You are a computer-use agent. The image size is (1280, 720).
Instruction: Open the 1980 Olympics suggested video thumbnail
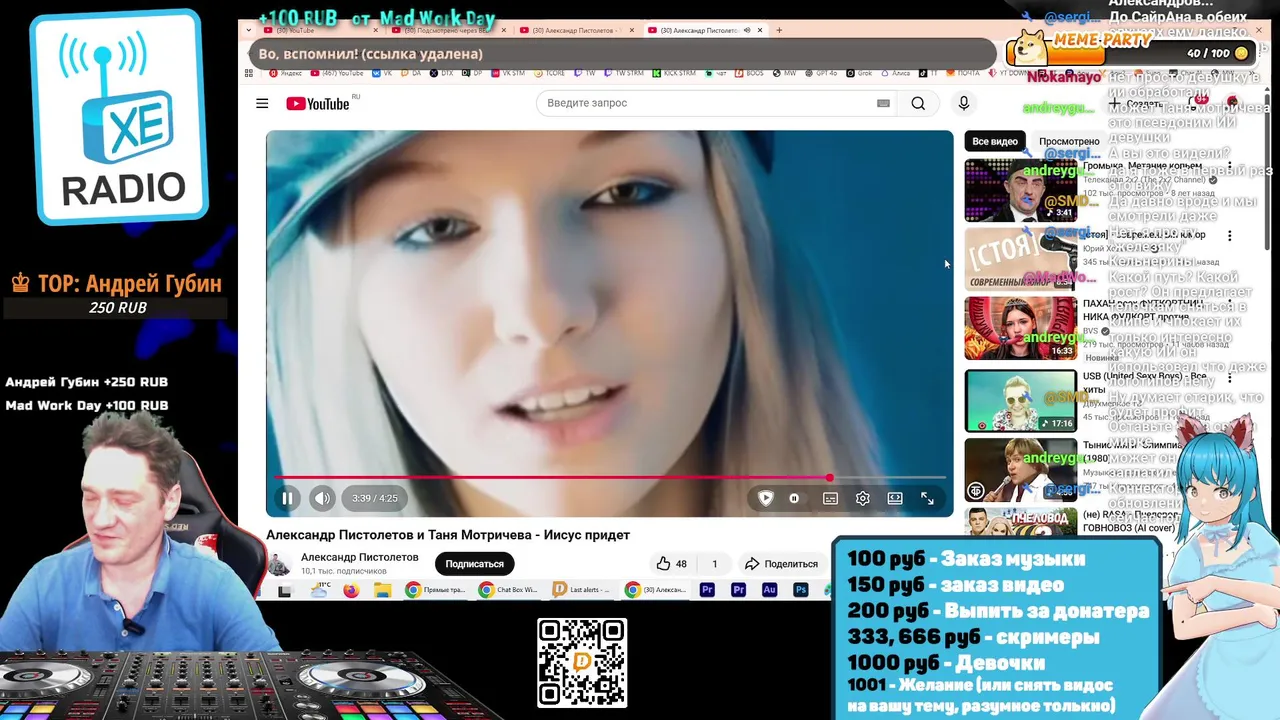[x=1020, y=470]
